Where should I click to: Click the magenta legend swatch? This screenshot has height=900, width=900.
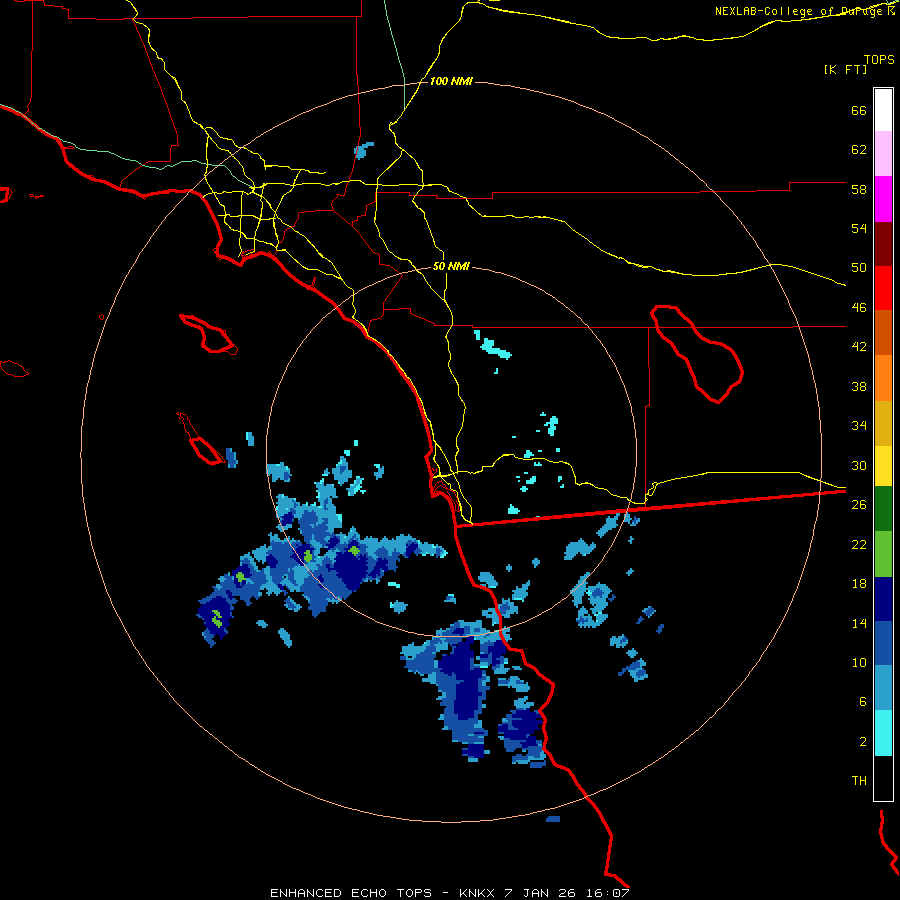click(883, 199)
